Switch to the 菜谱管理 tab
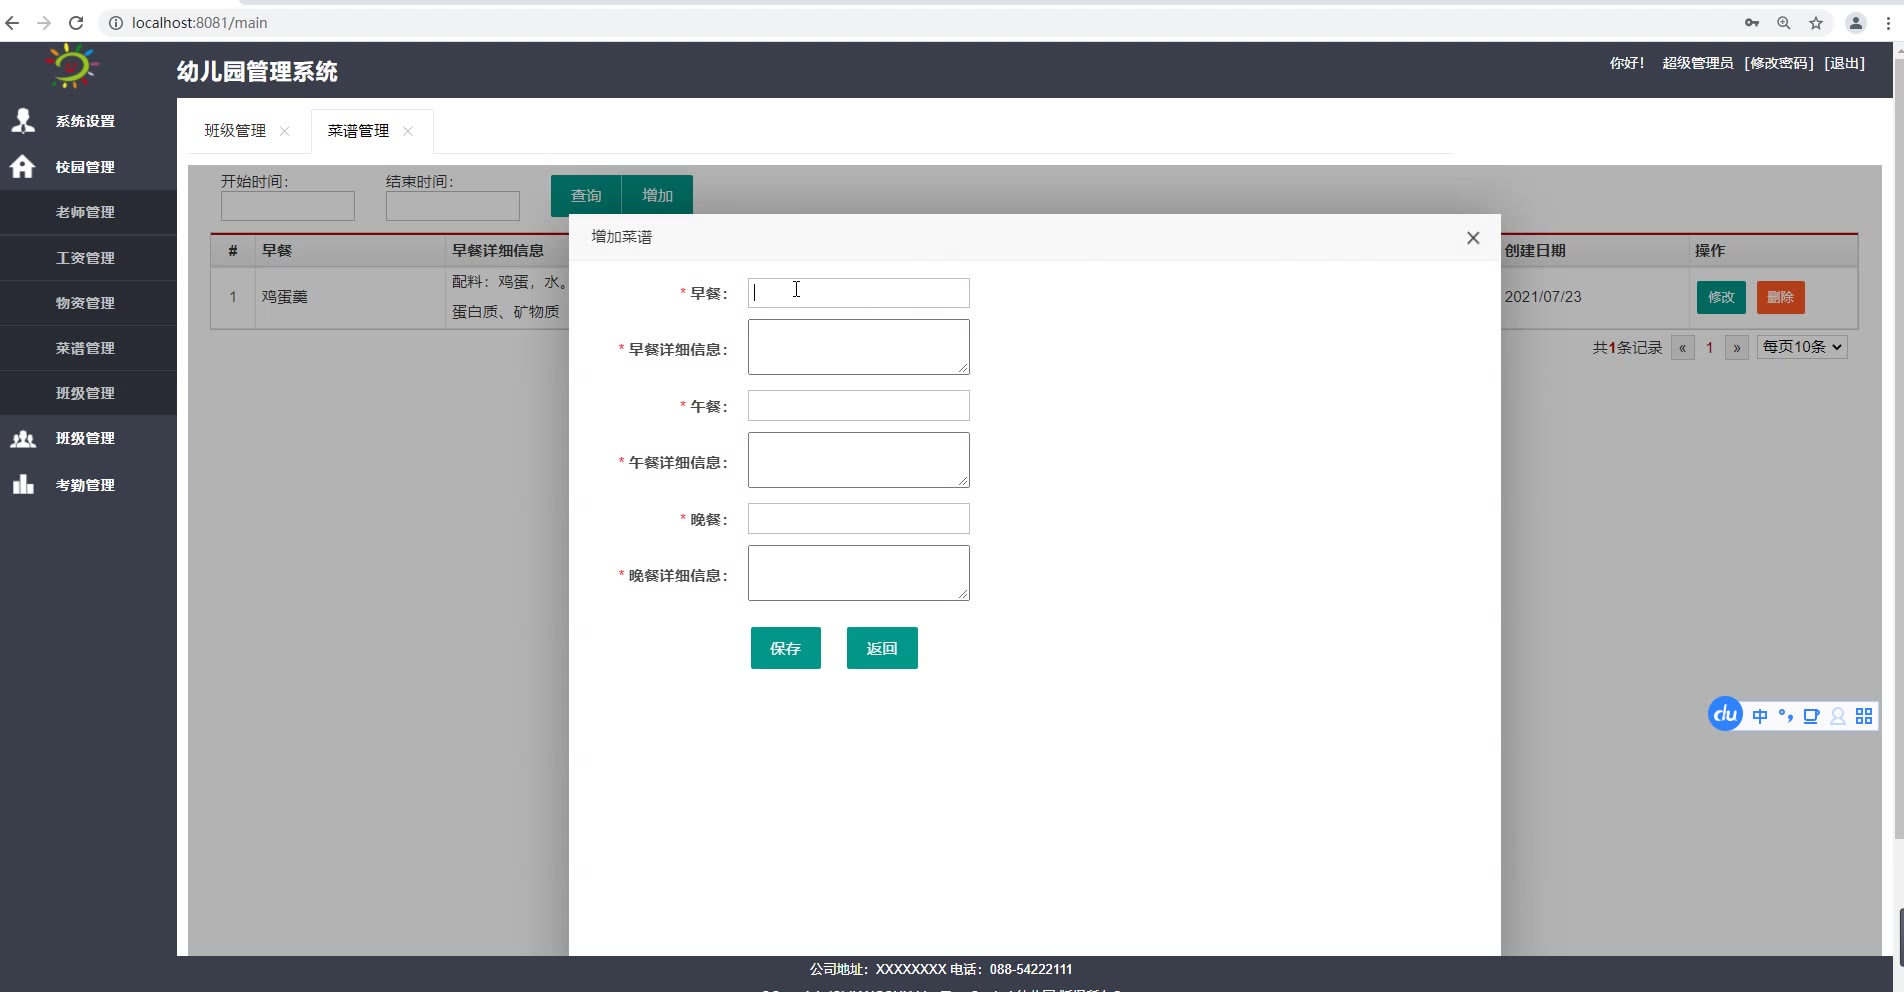 [358, 131]
